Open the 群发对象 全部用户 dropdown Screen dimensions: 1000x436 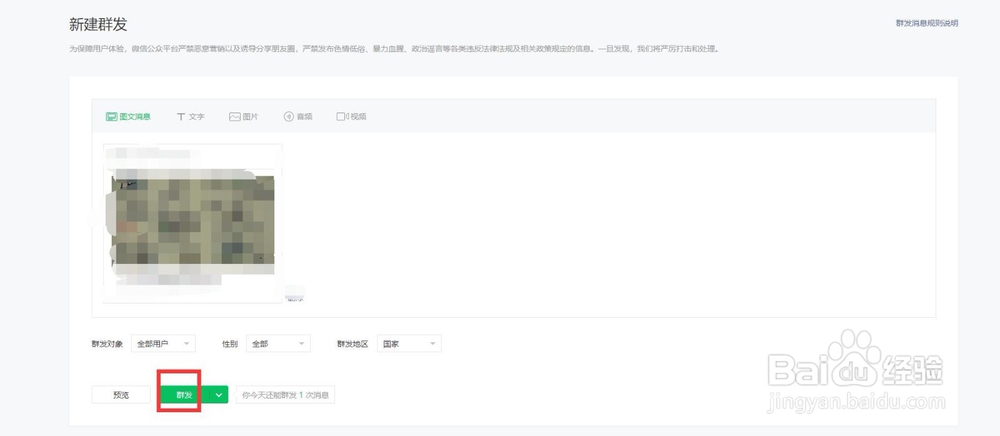point(163,344)
